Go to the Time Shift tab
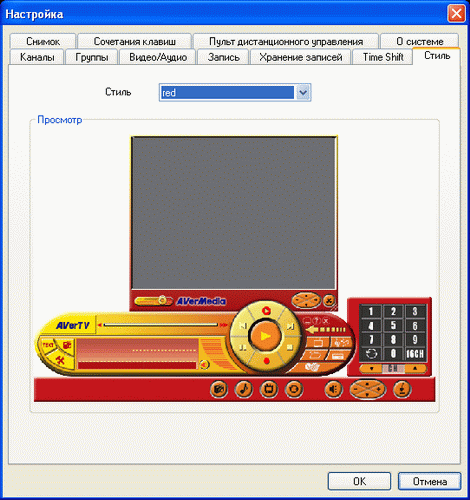The image size is (470, 500). [x=383, y=57]
